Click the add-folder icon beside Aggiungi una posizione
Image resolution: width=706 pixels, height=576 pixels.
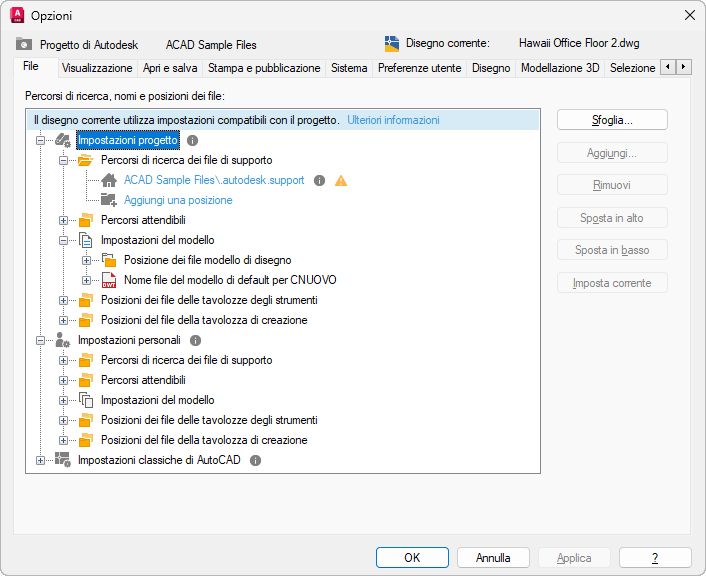[109, 200]
